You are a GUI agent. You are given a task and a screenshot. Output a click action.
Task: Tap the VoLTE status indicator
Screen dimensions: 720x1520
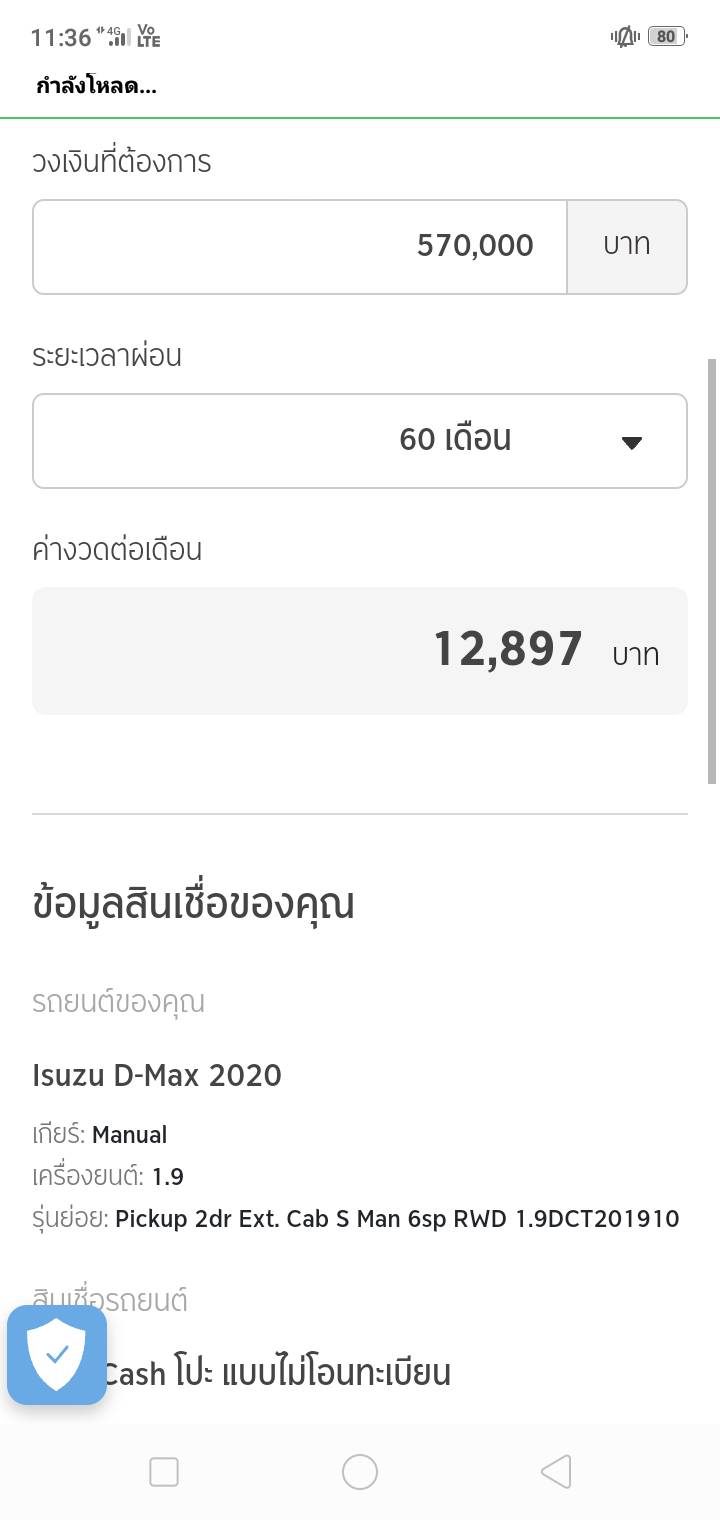point(148,37)
